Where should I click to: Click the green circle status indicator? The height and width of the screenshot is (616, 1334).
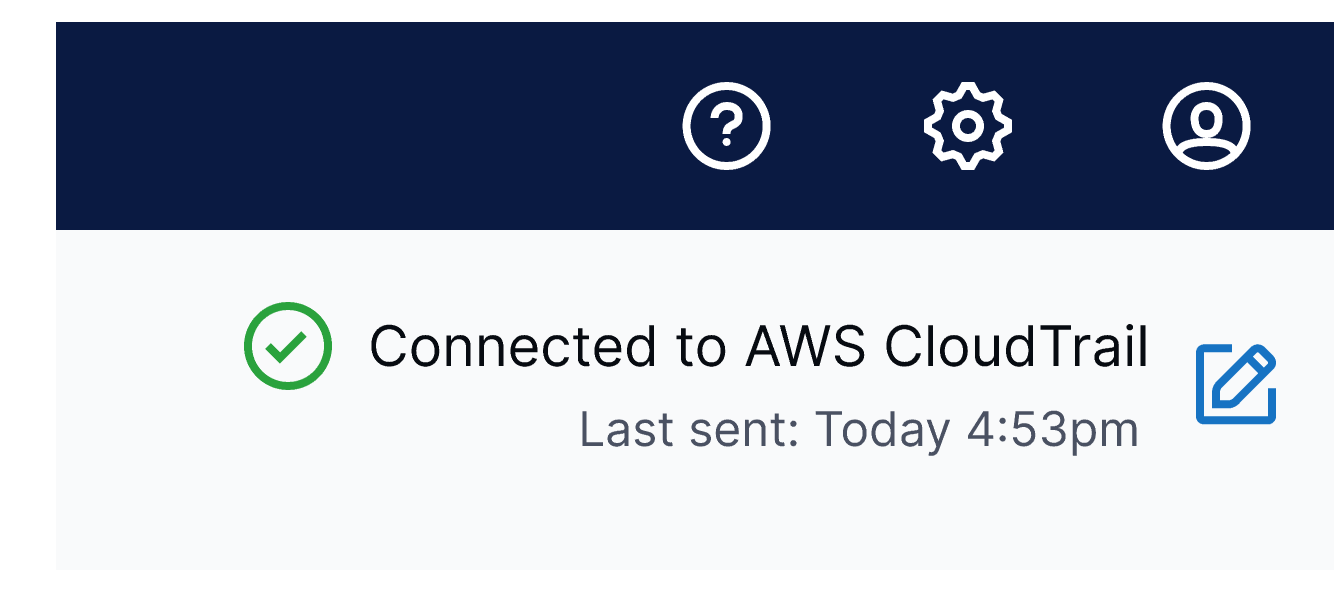[288, 345]
